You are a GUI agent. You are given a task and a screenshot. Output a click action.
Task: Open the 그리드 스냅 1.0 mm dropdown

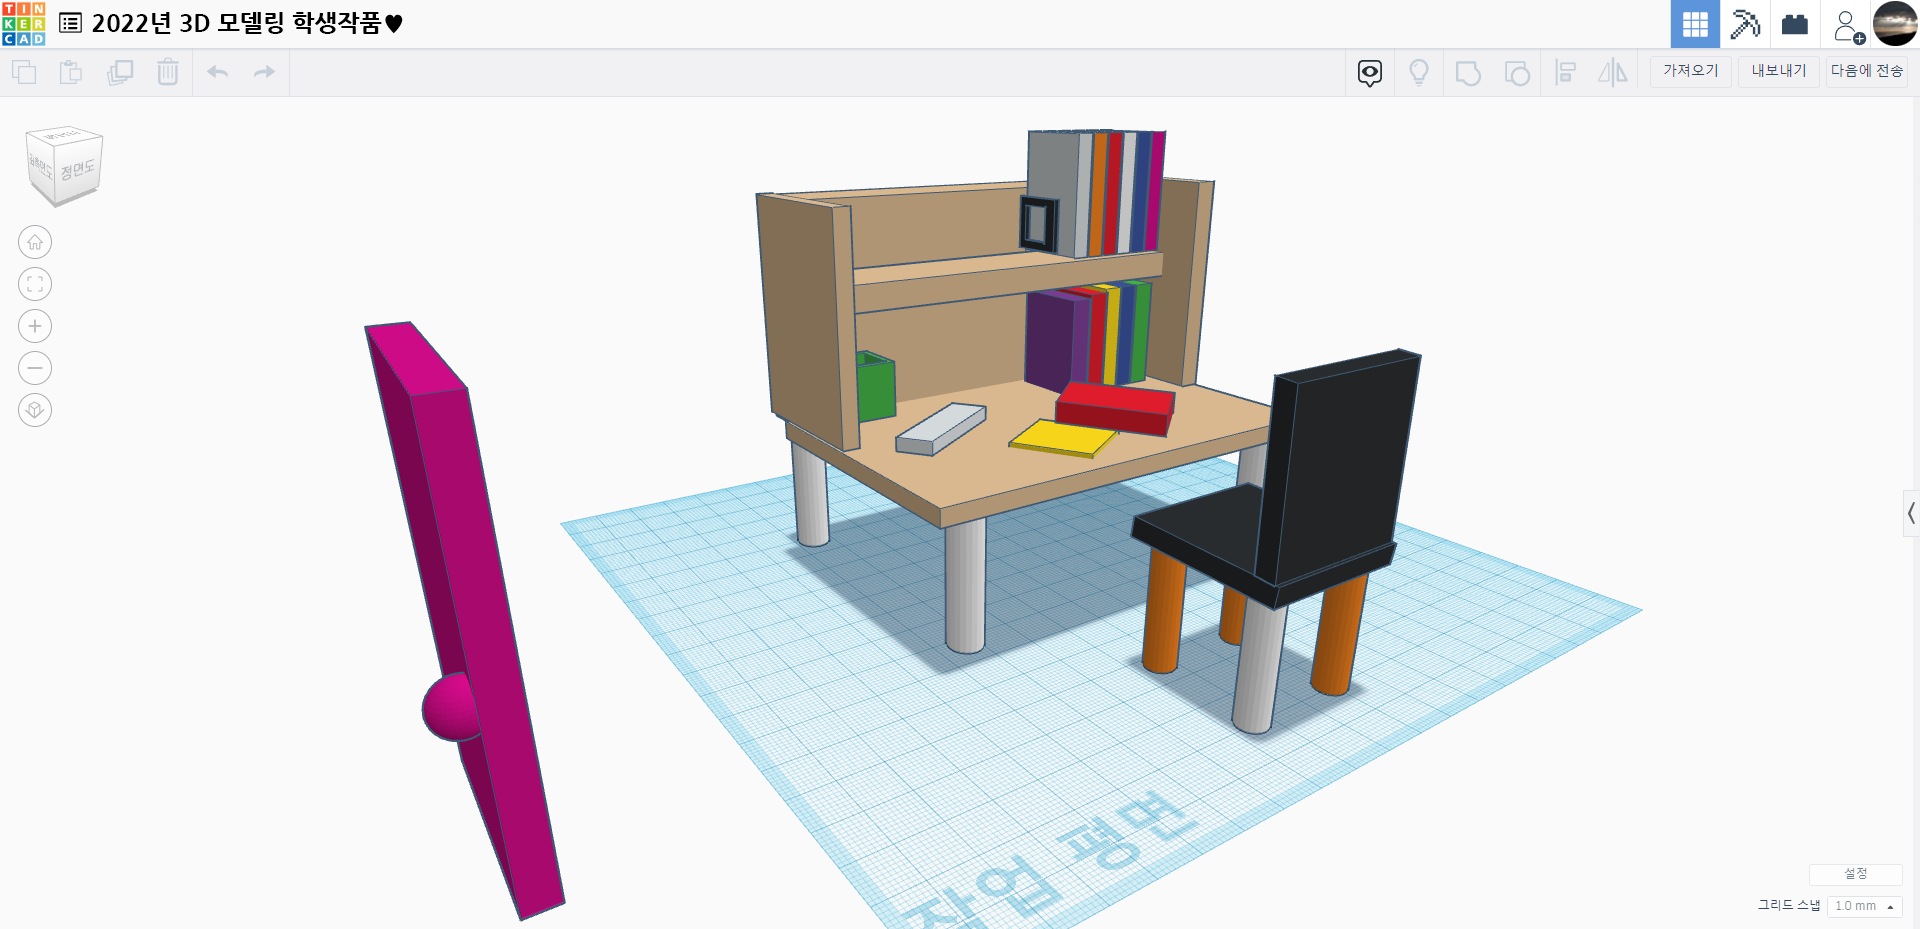pyautogui.click(x=1864, y=906)
